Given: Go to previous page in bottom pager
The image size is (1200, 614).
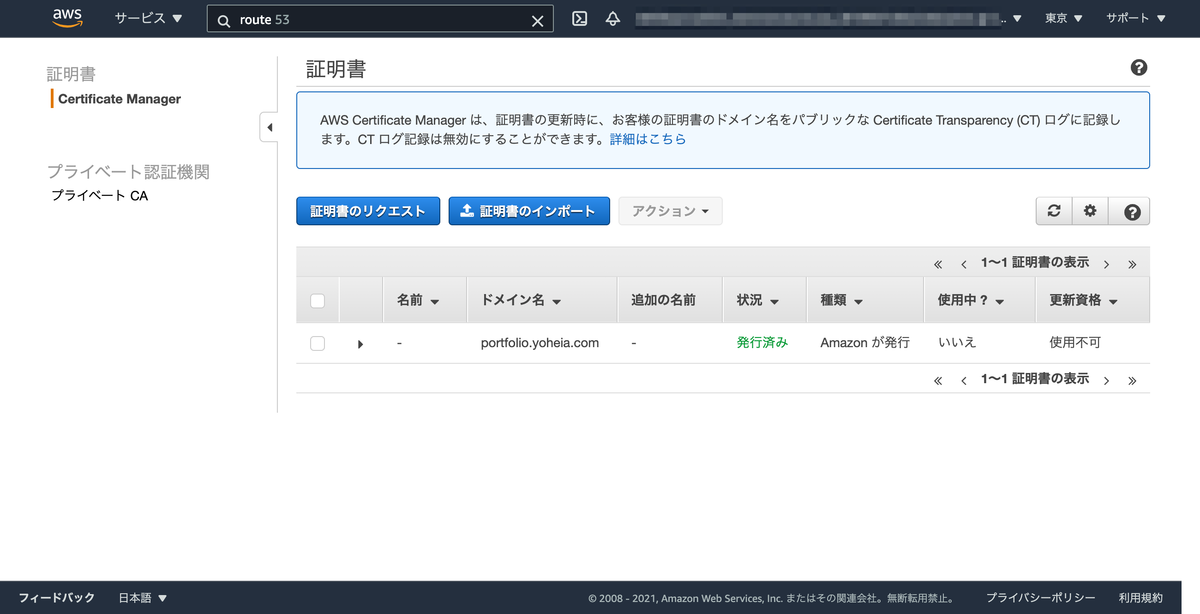Looking at the screenshot, I should (963, 380).
